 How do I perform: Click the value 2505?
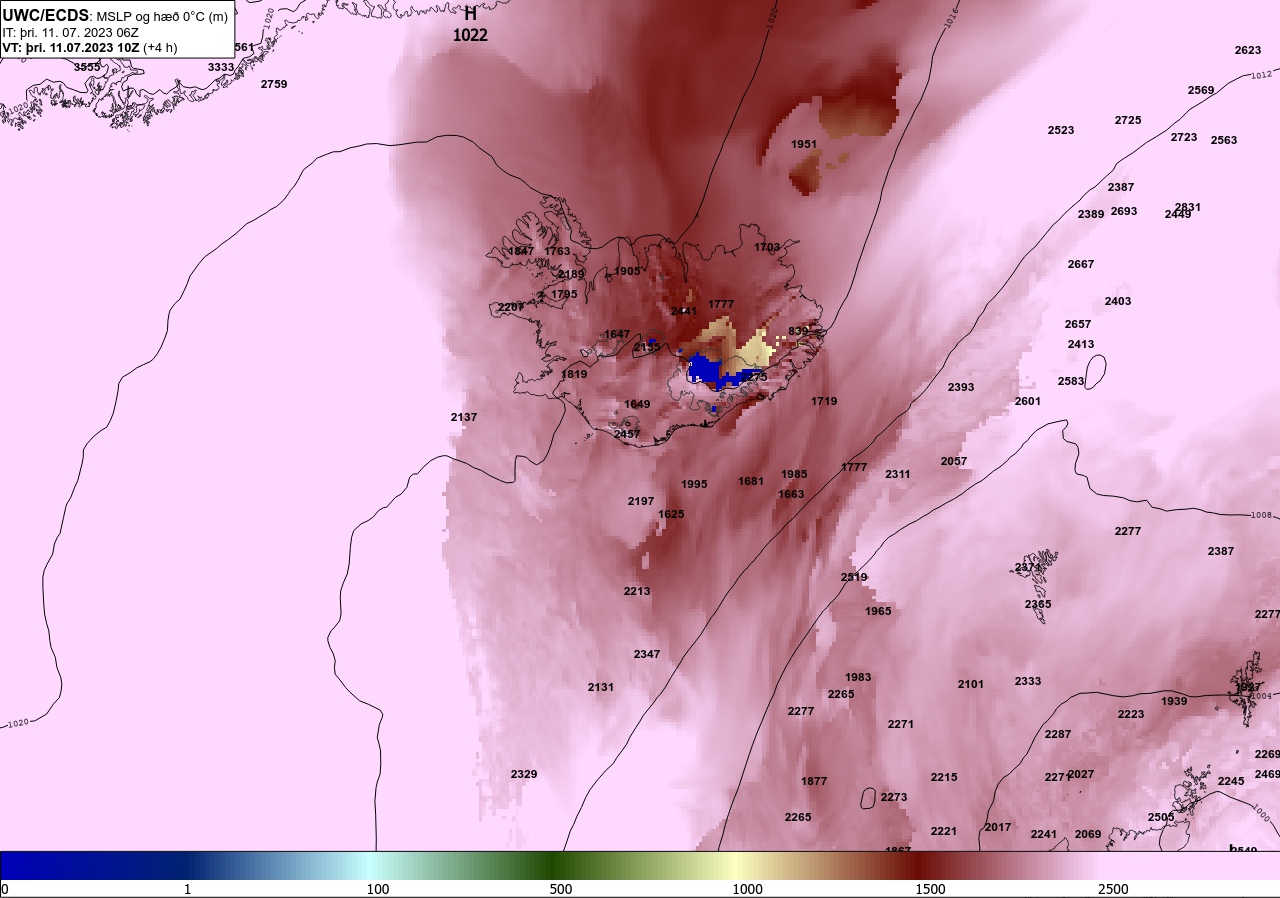1161,817
